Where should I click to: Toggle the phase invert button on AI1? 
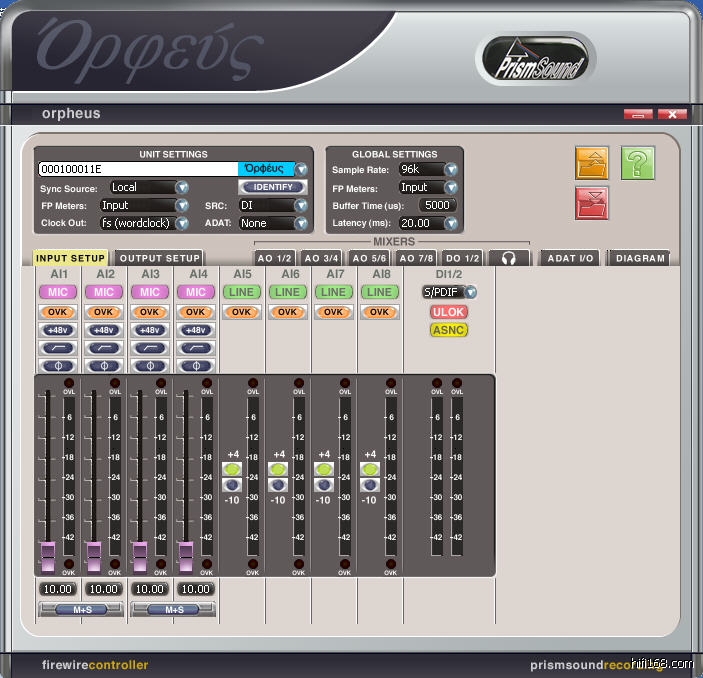58,366
